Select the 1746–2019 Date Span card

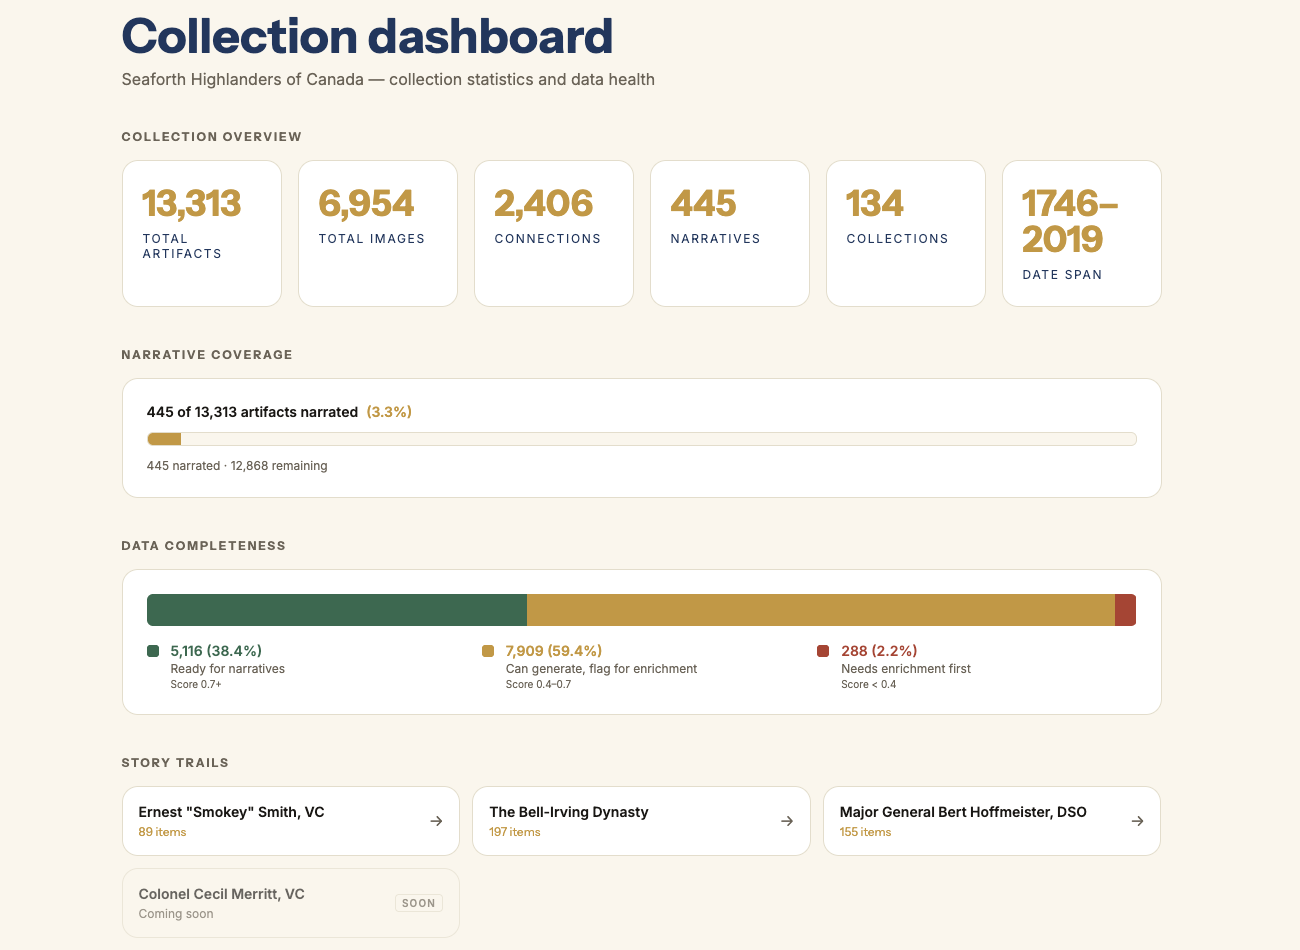click(x=1082, y=234)
